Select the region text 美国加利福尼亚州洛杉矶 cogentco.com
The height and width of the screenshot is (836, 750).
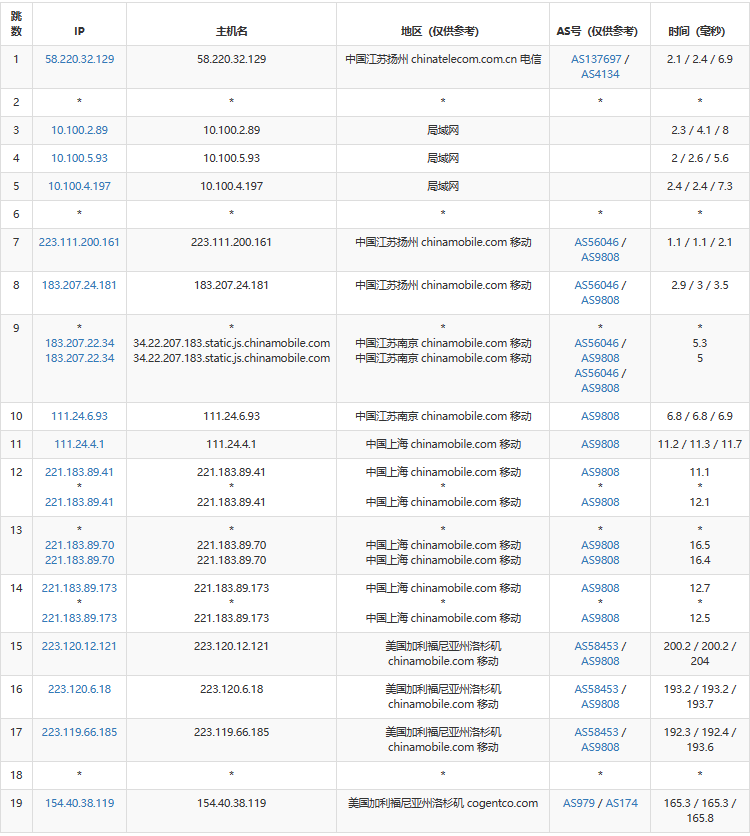point(443,803)
